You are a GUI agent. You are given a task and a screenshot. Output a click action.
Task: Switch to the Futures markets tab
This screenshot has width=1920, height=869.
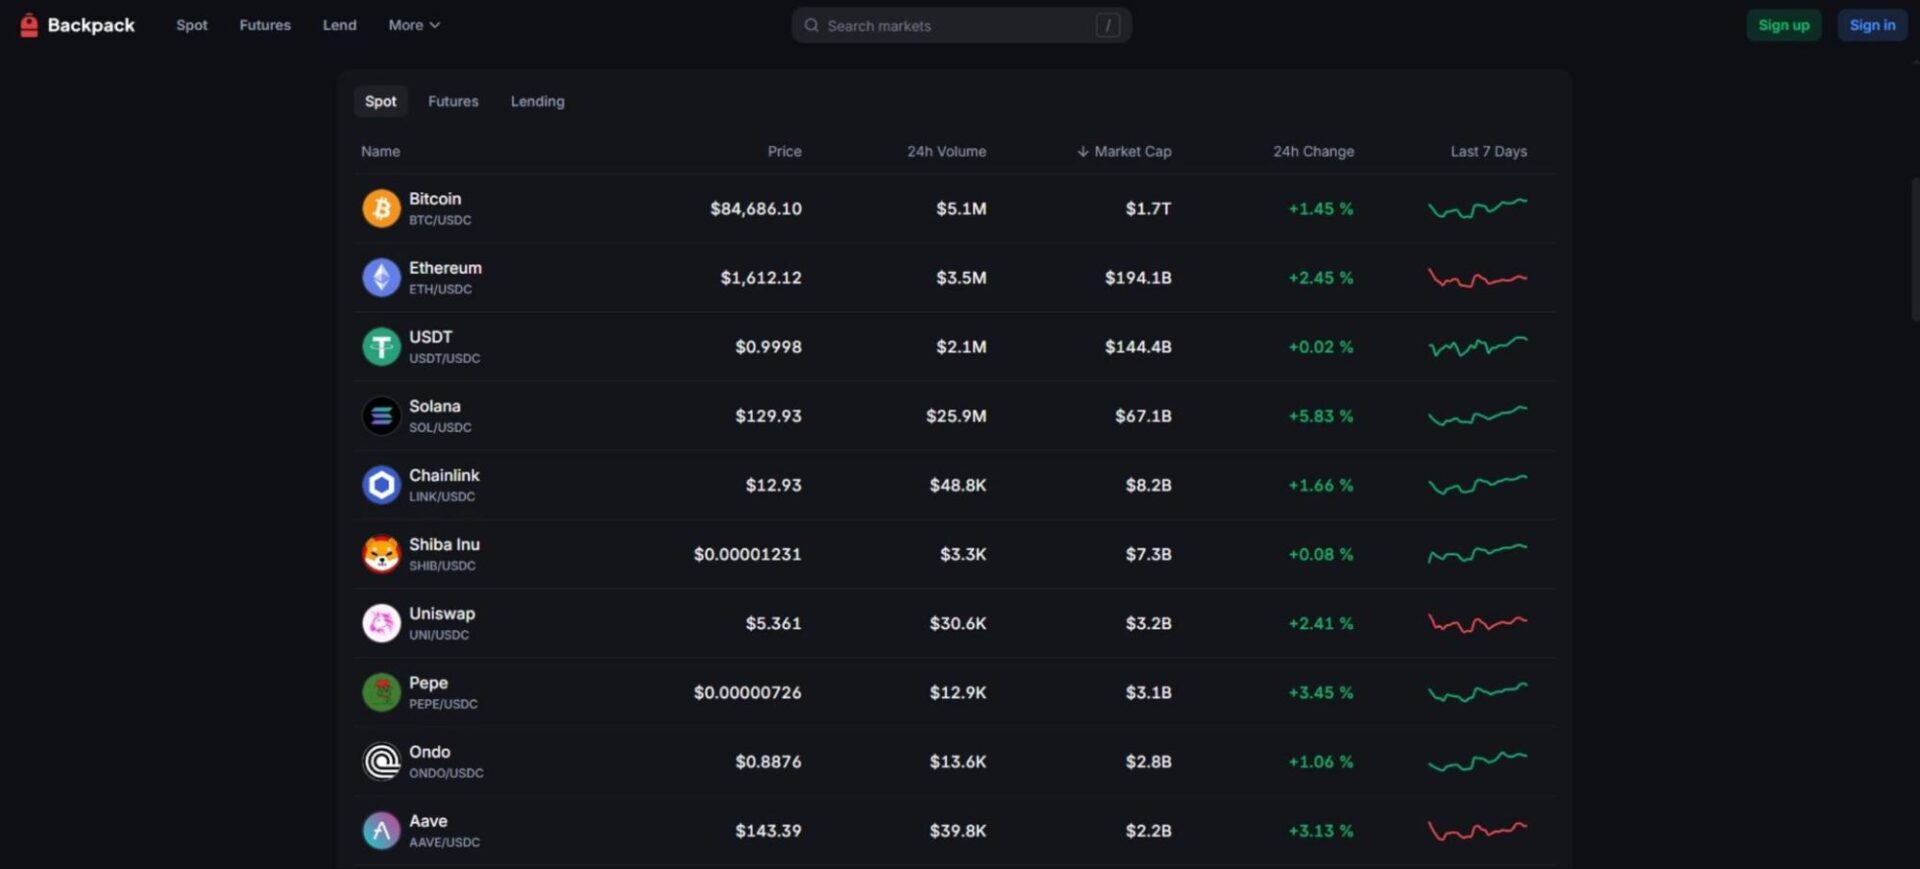pyautogui.click(x=453, y=101)
